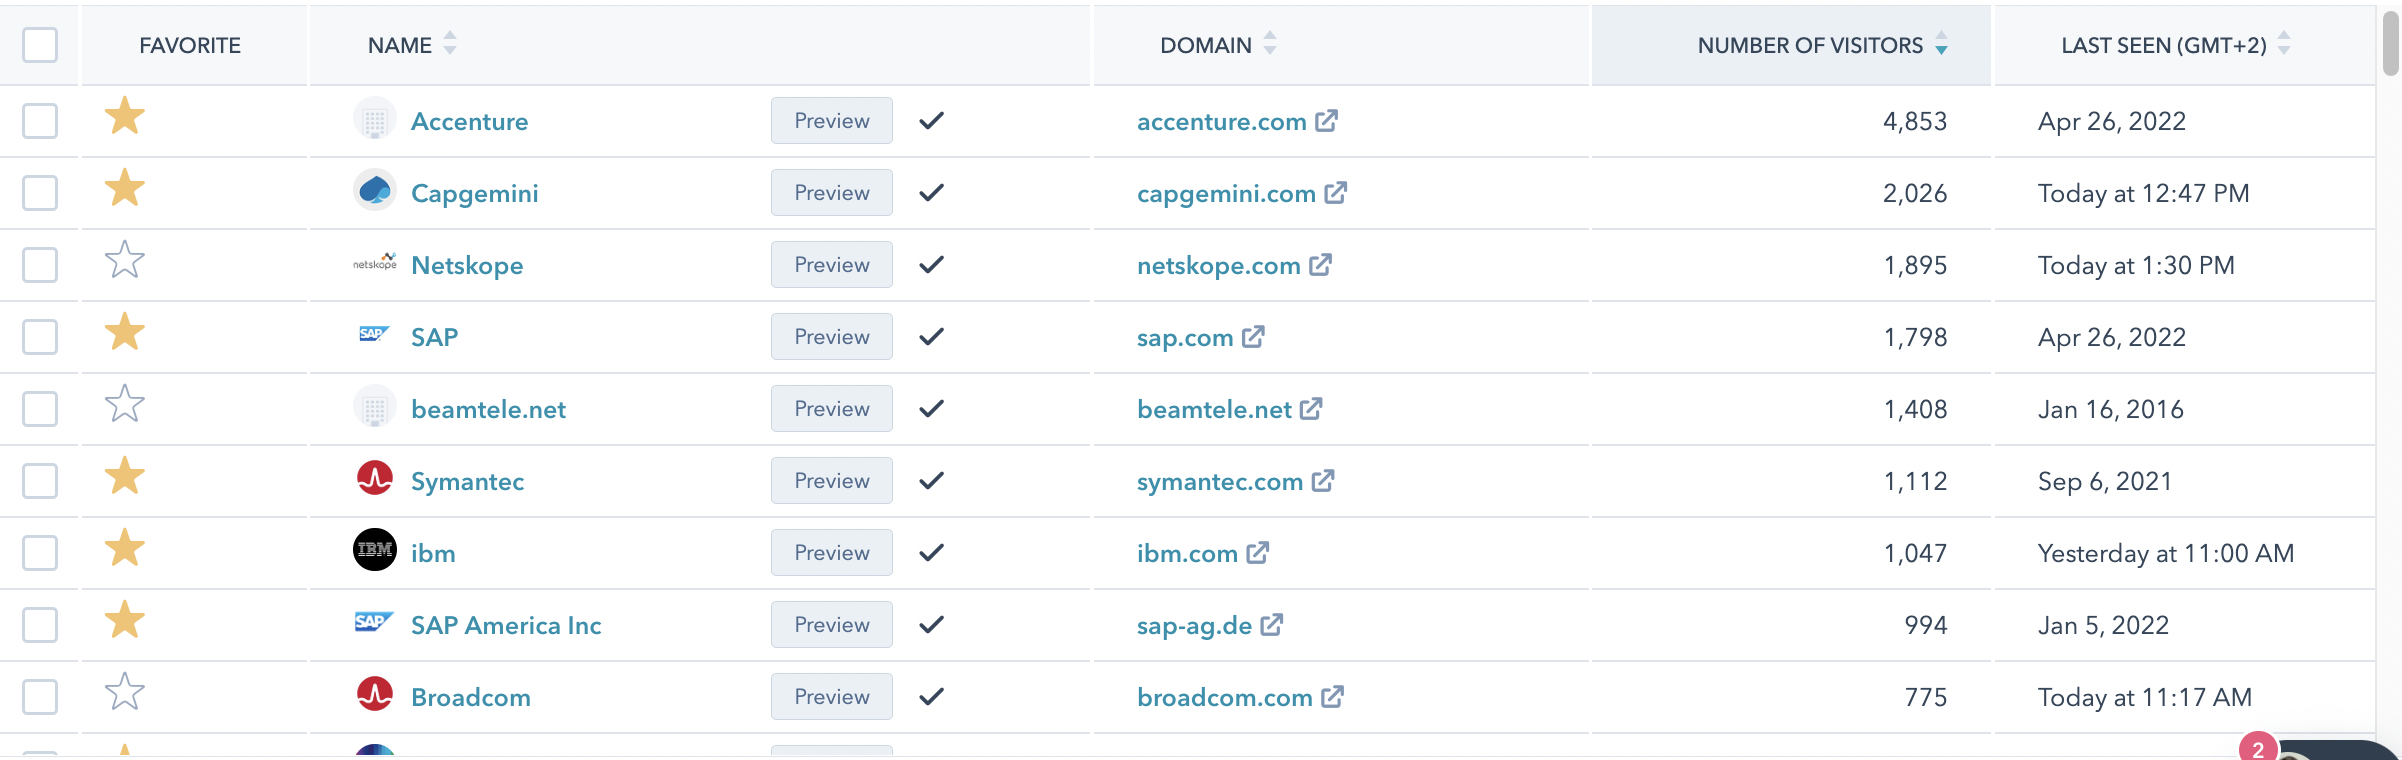Click visitor count 1,047
This screenshot has width=2402, height=760.
(1915, 553)
